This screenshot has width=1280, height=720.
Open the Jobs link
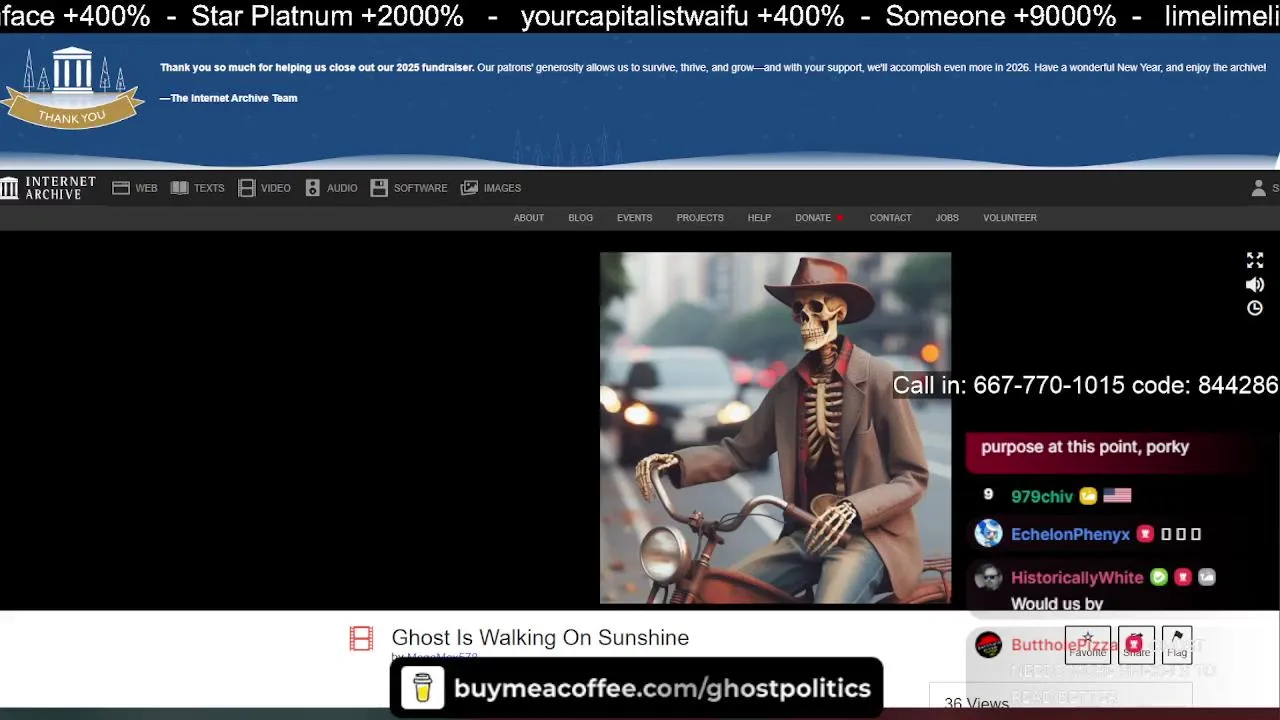(947, 218)
